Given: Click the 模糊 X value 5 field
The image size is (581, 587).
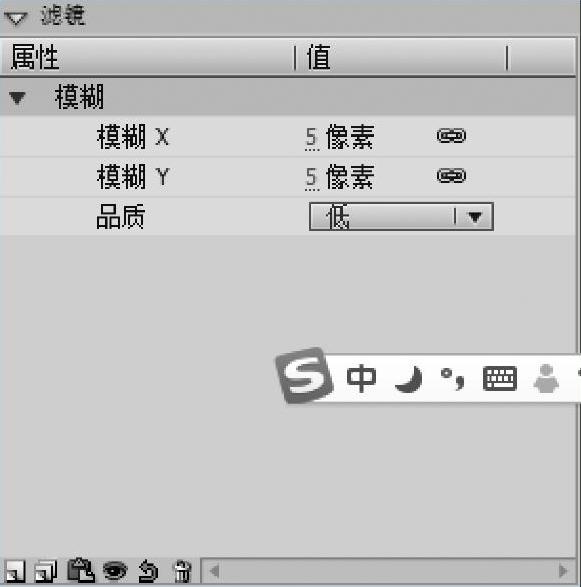Looking at the screenshot, I should tap(311, 137).
